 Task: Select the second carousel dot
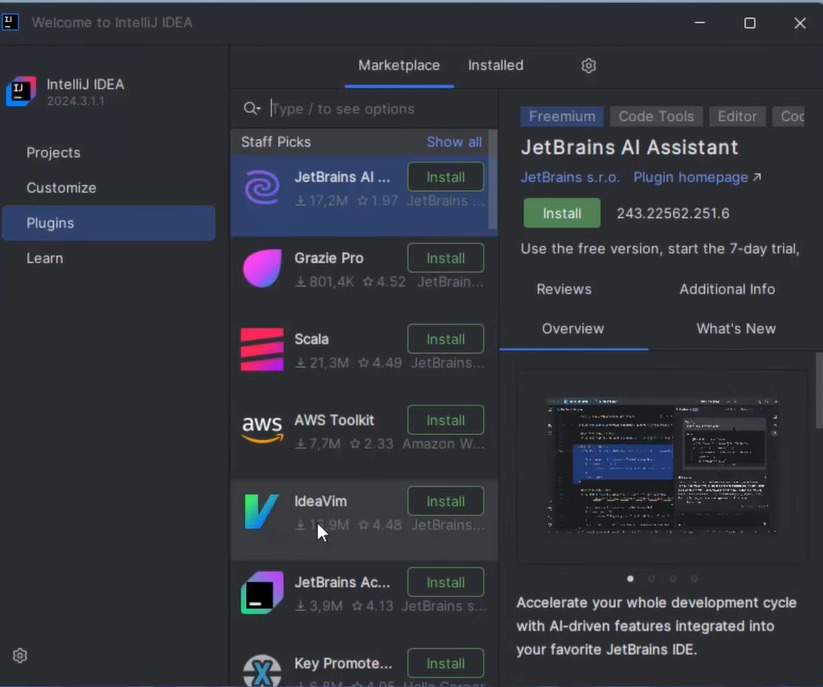click(651, 578)
